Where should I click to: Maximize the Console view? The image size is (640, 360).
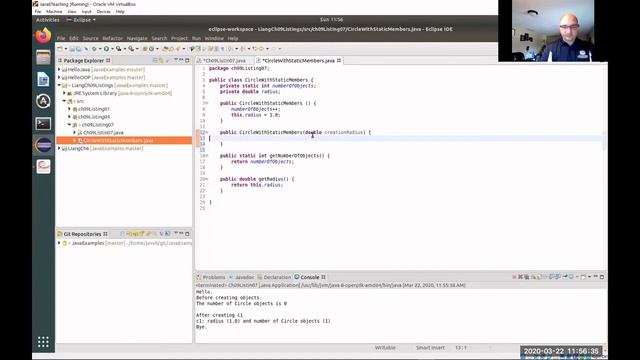602,277
